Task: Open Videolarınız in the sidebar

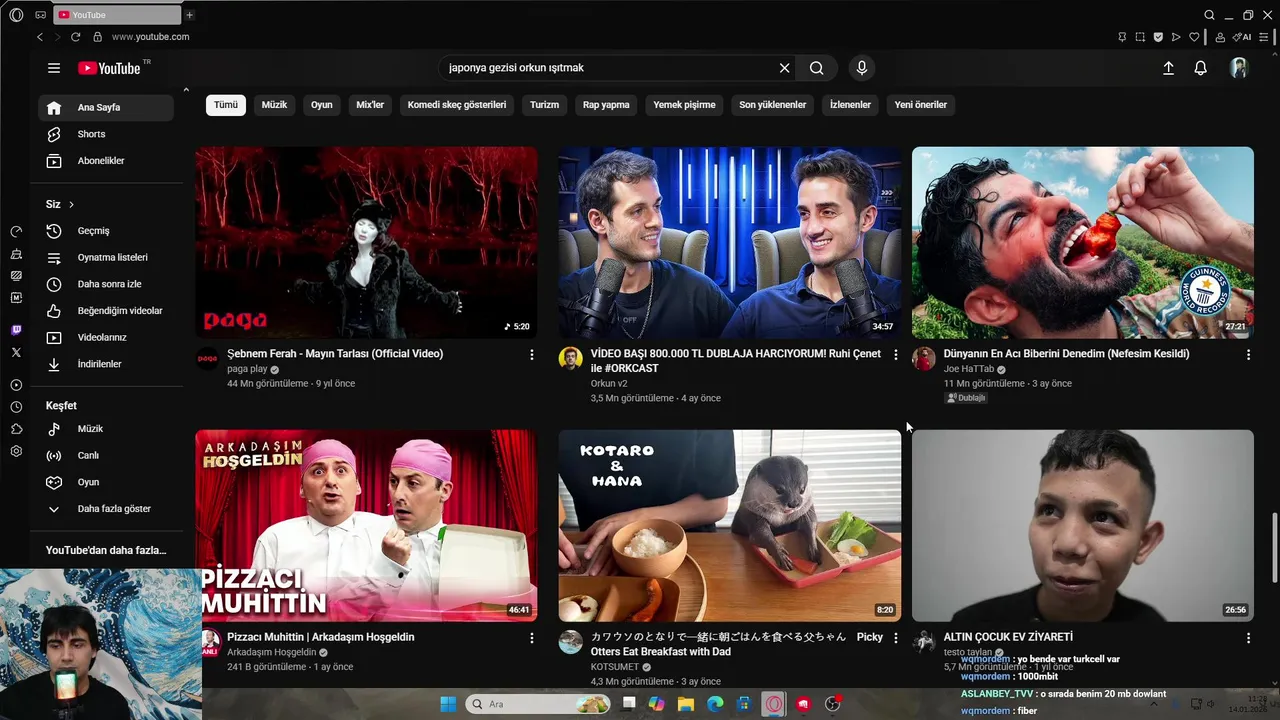Action: point(106,337)
